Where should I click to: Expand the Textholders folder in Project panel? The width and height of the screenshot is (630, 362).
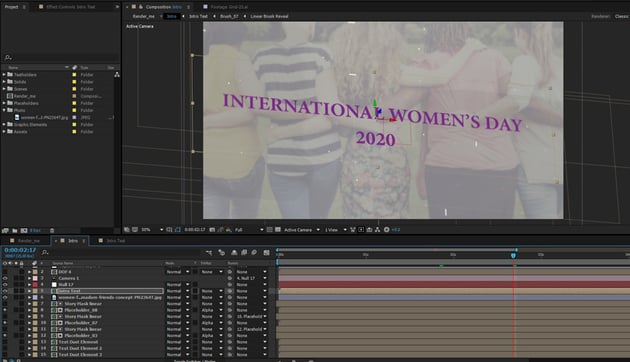4,75
